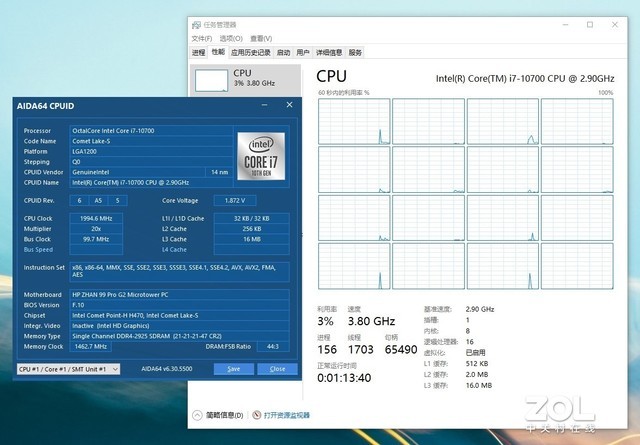Minimize the Task Manager window

point(565,24)
